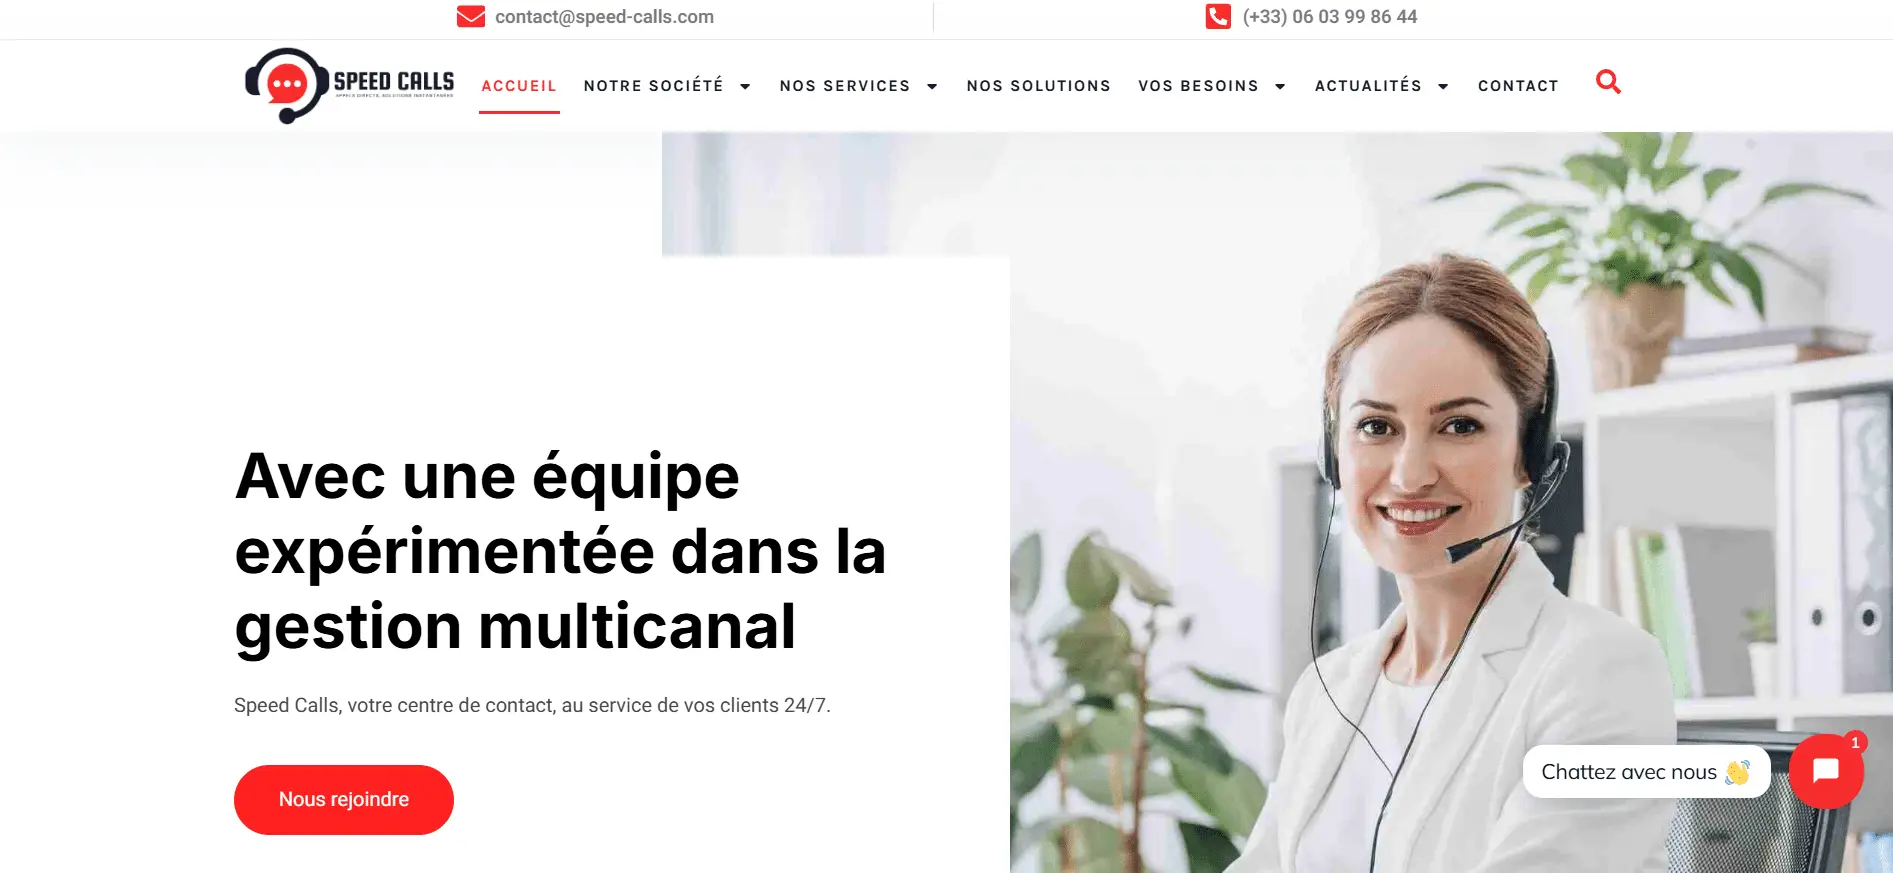Expand the Vos Besoins dropdown arrow
Viewport: 1893px width, 873px height.
tap(1280, 87)
